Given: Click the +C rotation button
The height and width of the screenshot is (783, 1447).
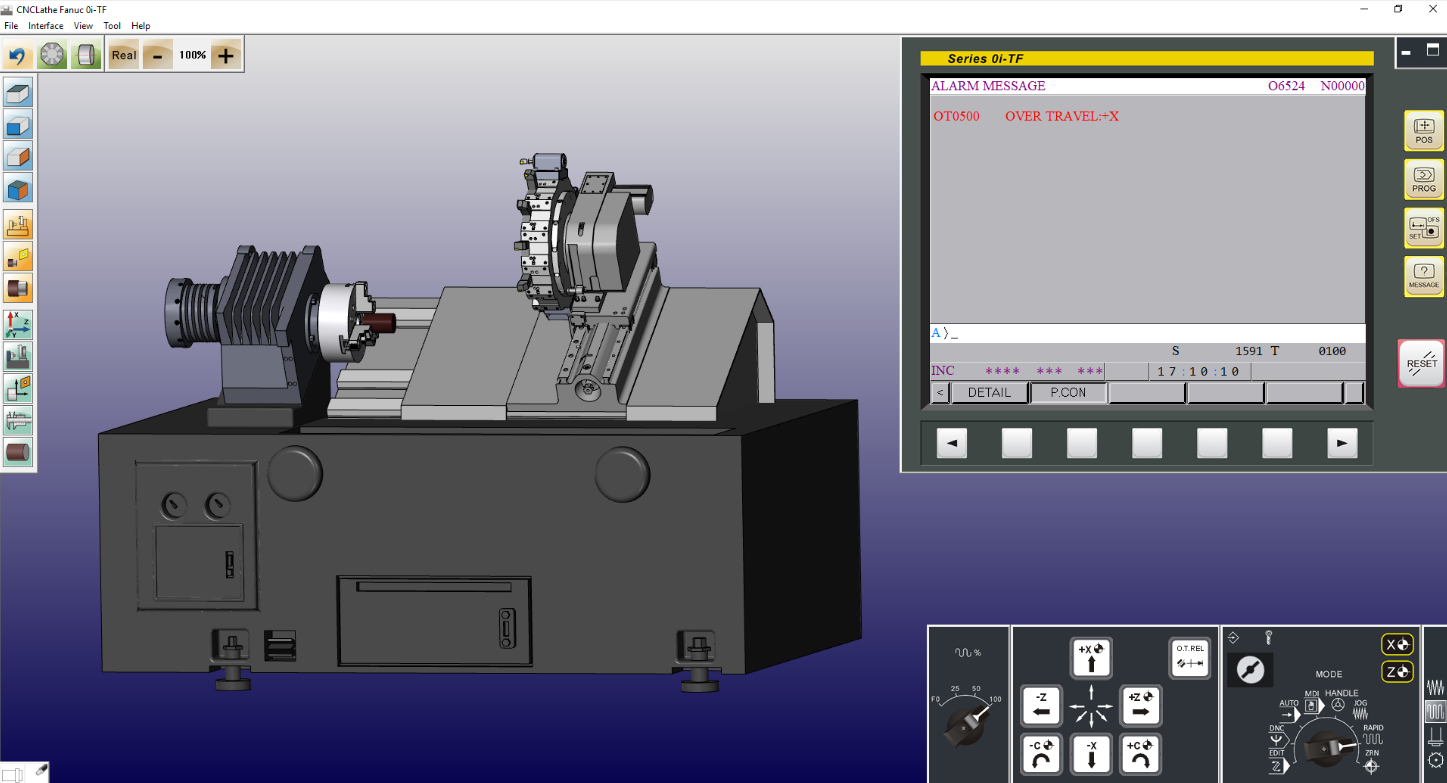Looking at the screenshot, I should coord(1140,756).
